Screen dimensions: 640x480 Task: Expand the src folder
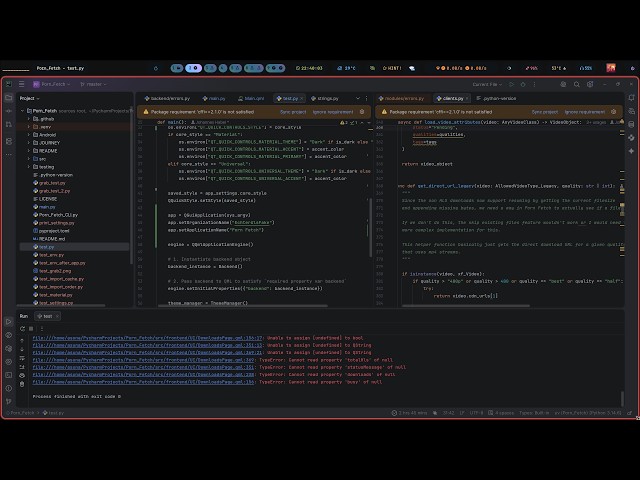[29, 159]
